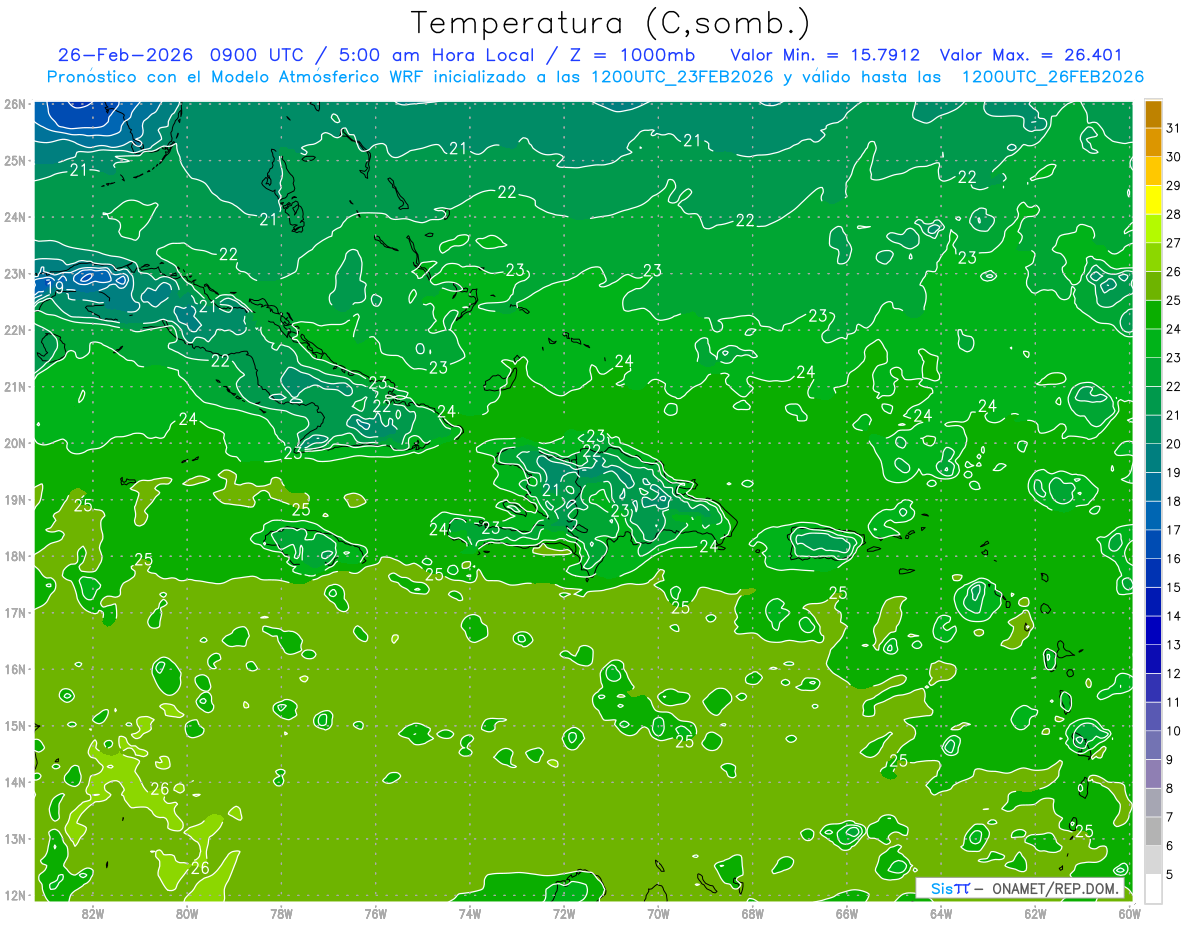1200x927 pixels.
Task: Click the 68W longitude axis label
Action: pos(753,913)
